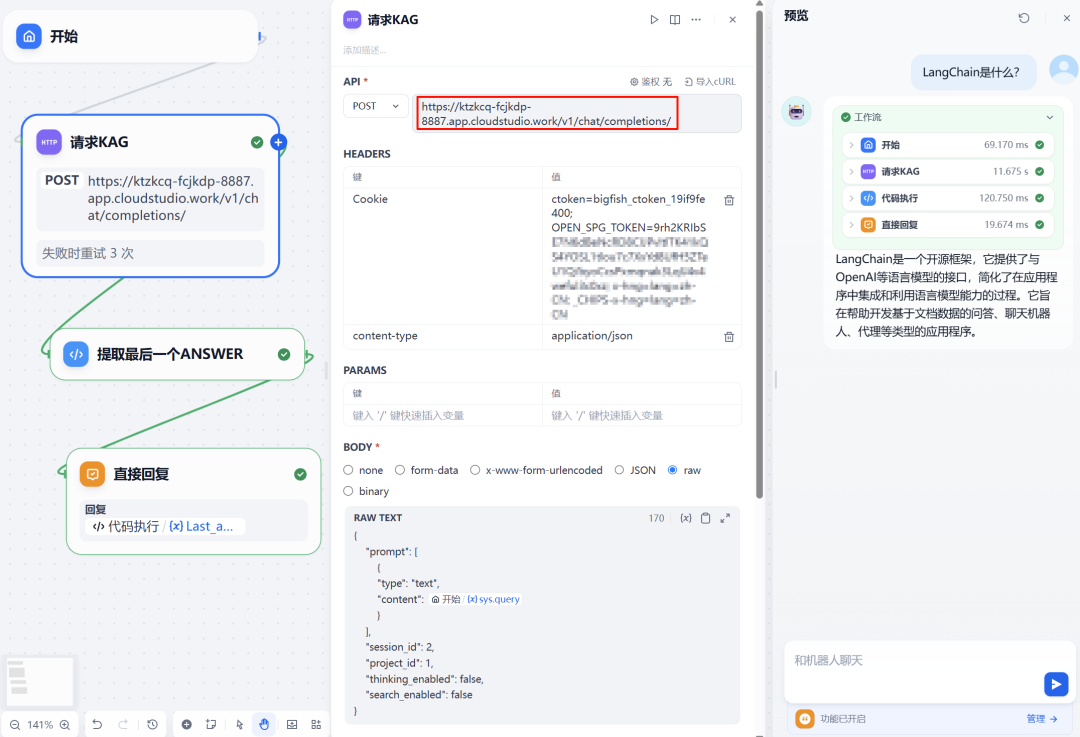Click the 导入cURL link
Viewport: 1080px width, 737px height.
point(710,82)
